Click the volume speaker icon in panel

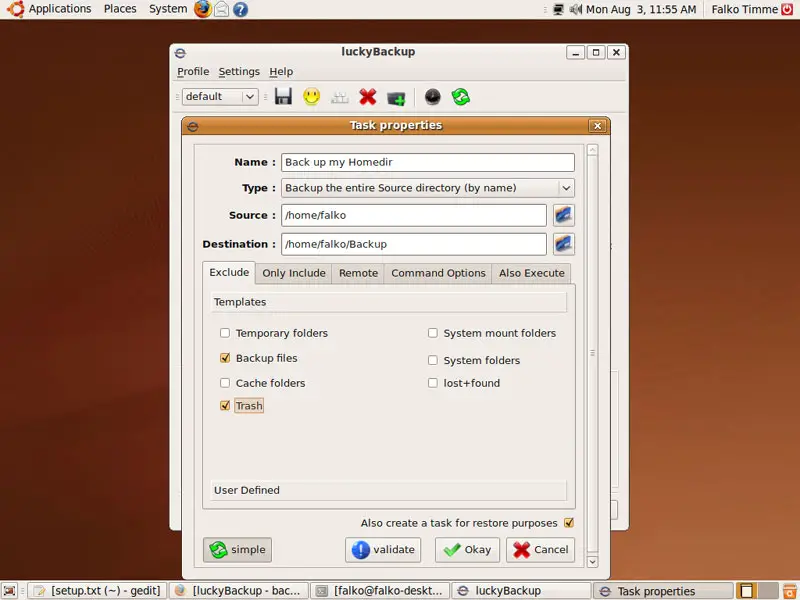pos(576,9)
